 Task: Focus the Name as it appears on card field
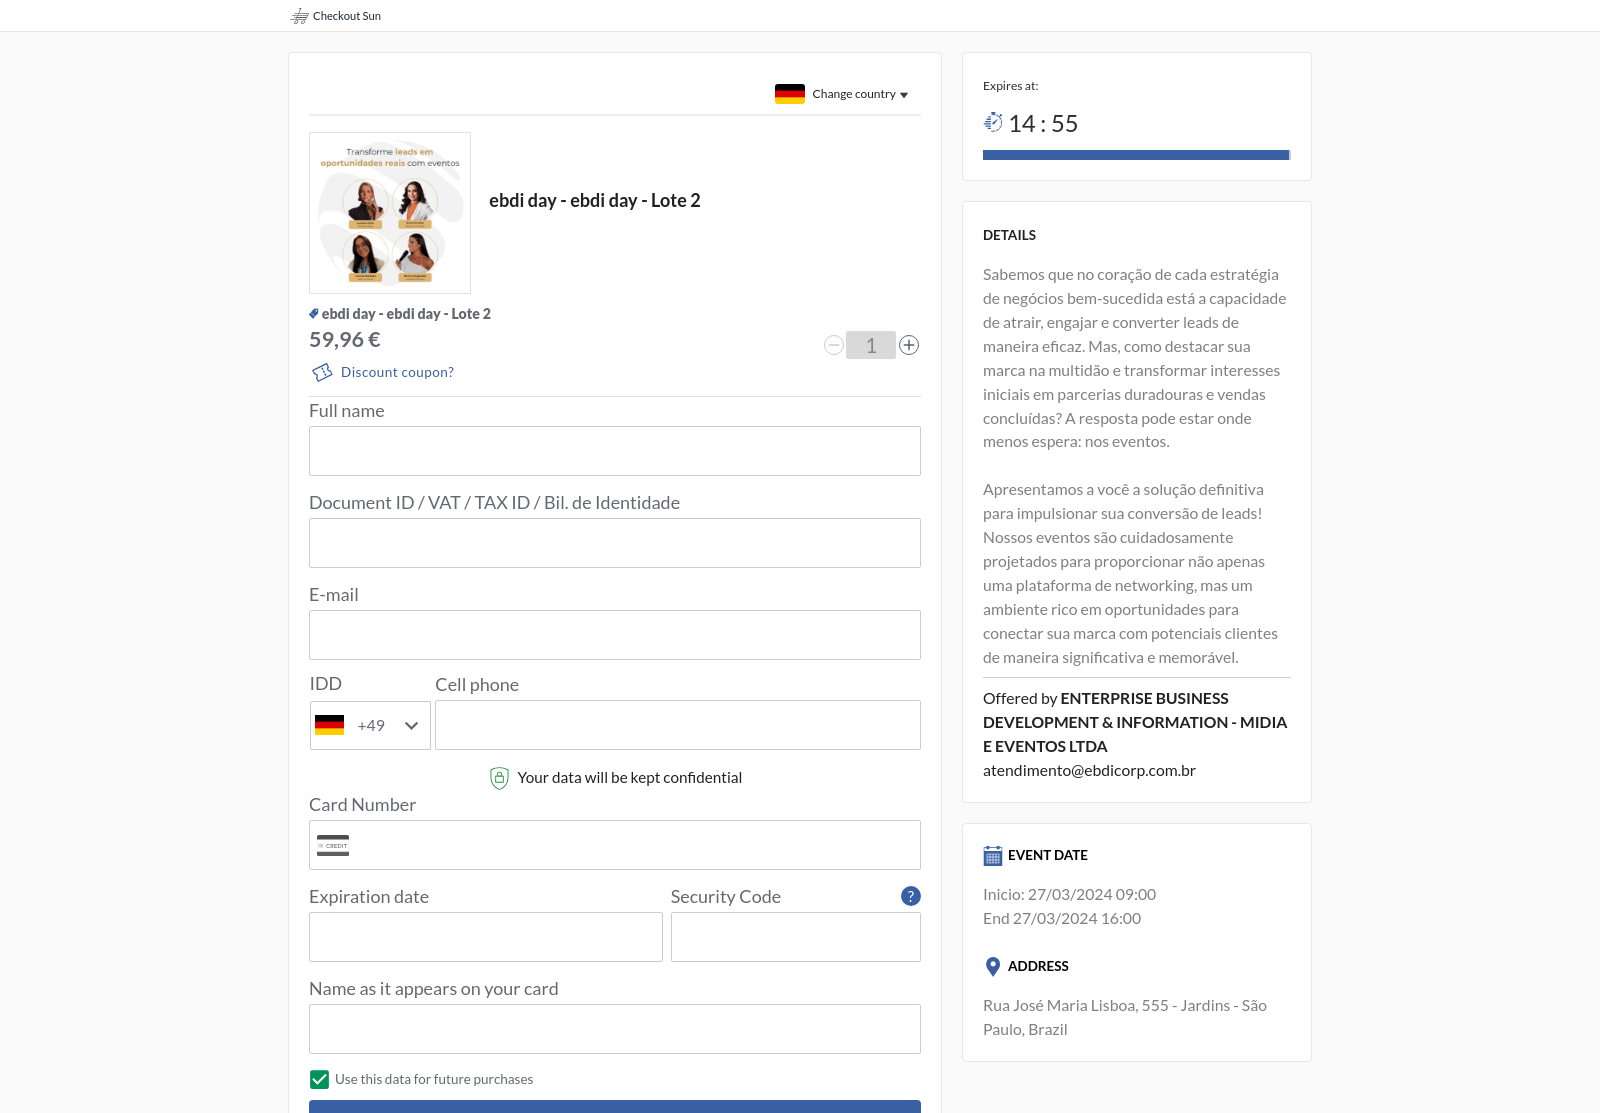(x=615, y=1029)
